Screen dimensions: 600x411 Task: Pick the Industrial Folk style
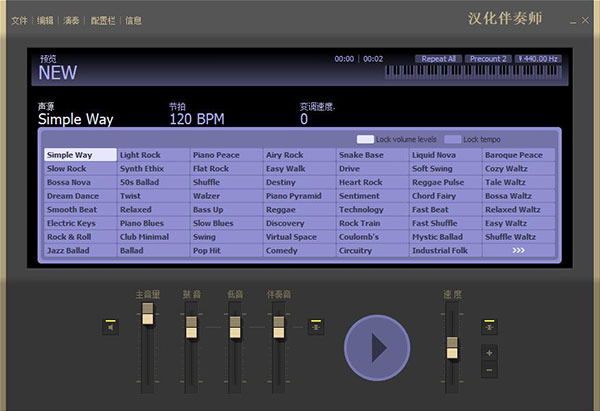click(x=446, y=250)
